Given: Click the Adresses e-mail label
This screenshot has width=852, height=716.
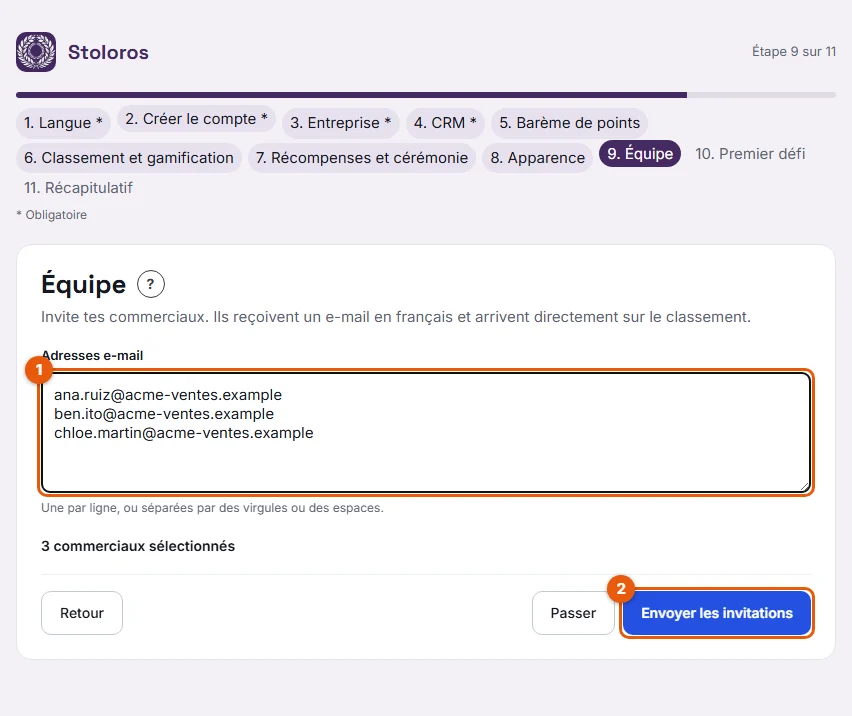Looking at the screenshot, I should 92,356.
